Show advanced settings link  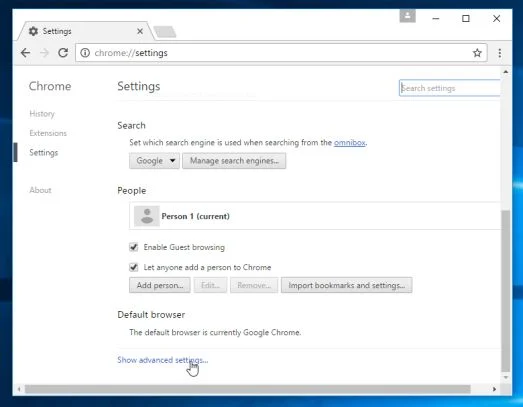163,360
